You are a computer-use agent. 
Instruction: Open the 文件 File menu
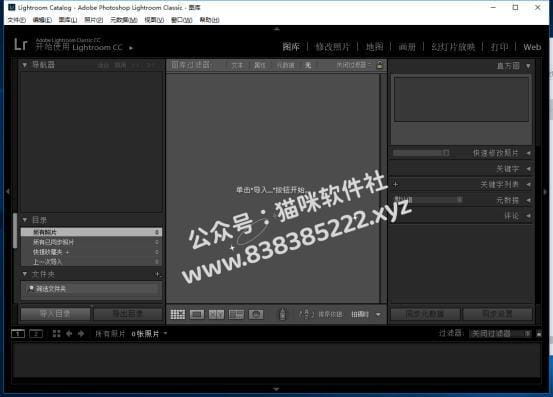(x=17, y=20)
